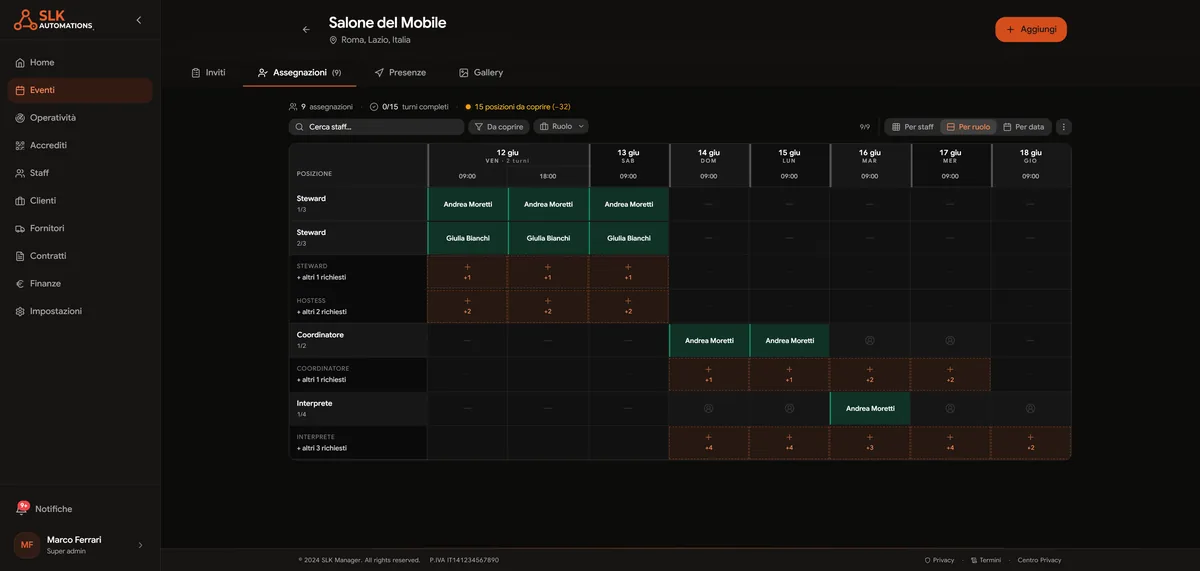Image resolution: width=1200 pixels, height=571 pixels.
Task: Select Giulia Bianchi cell on 12 giu 09:00
Action: pos(467,238)
